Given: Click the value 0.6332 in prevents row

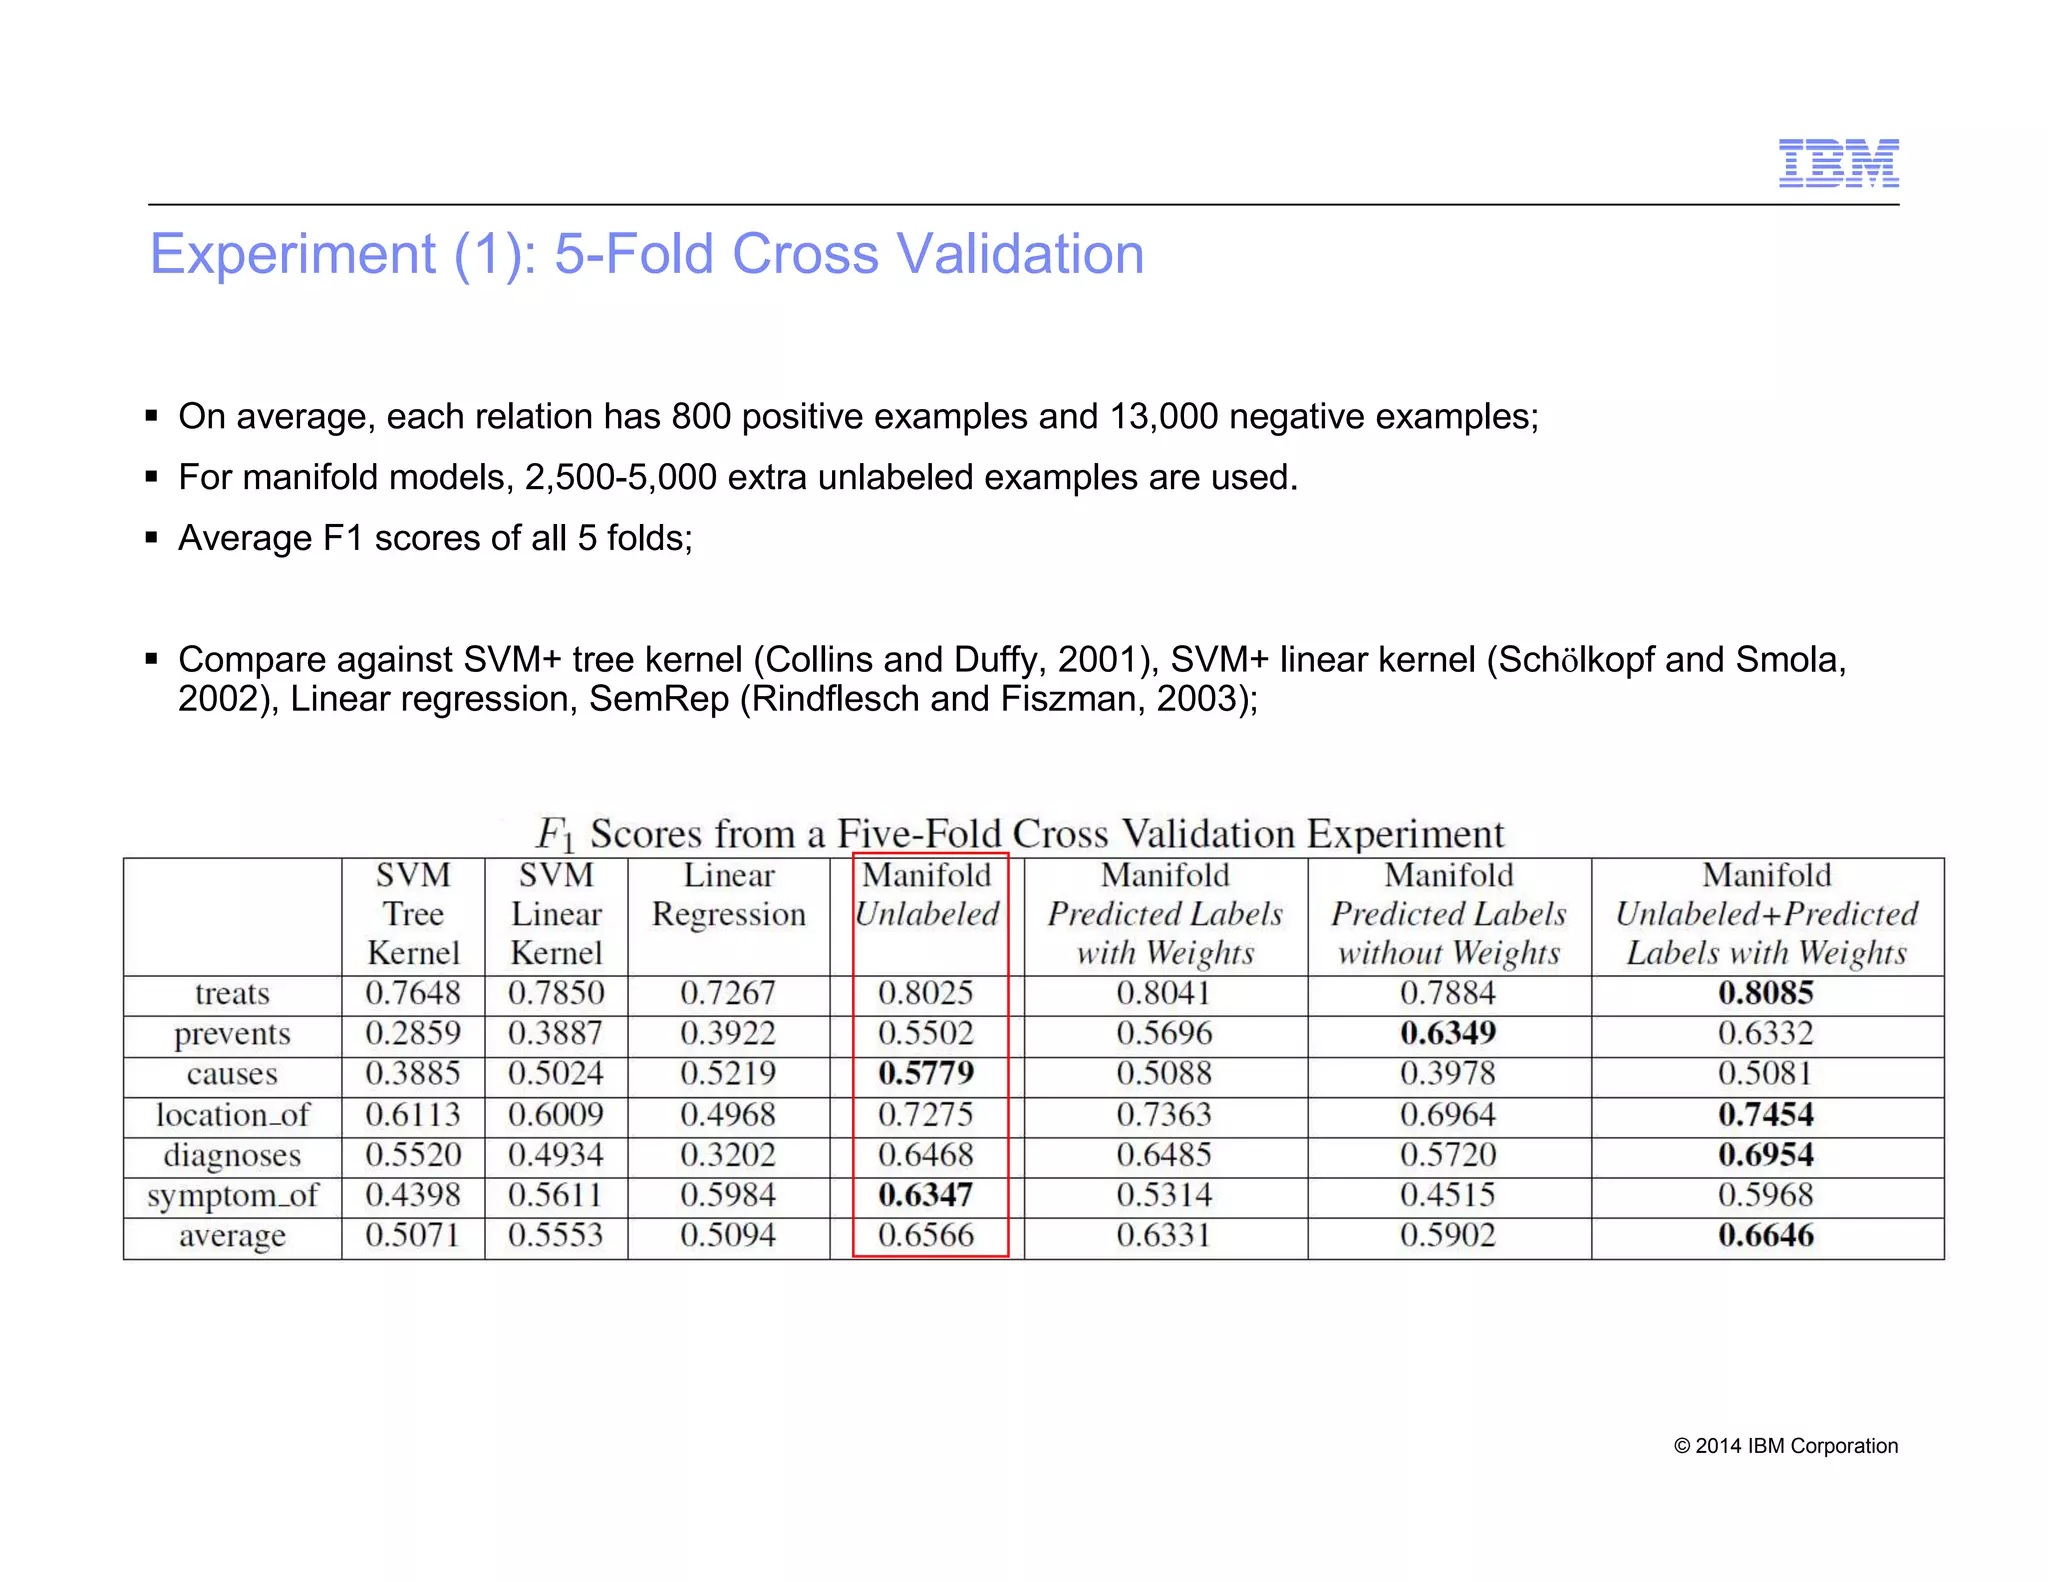Looking at the screenshot, I should 1766,1033.
